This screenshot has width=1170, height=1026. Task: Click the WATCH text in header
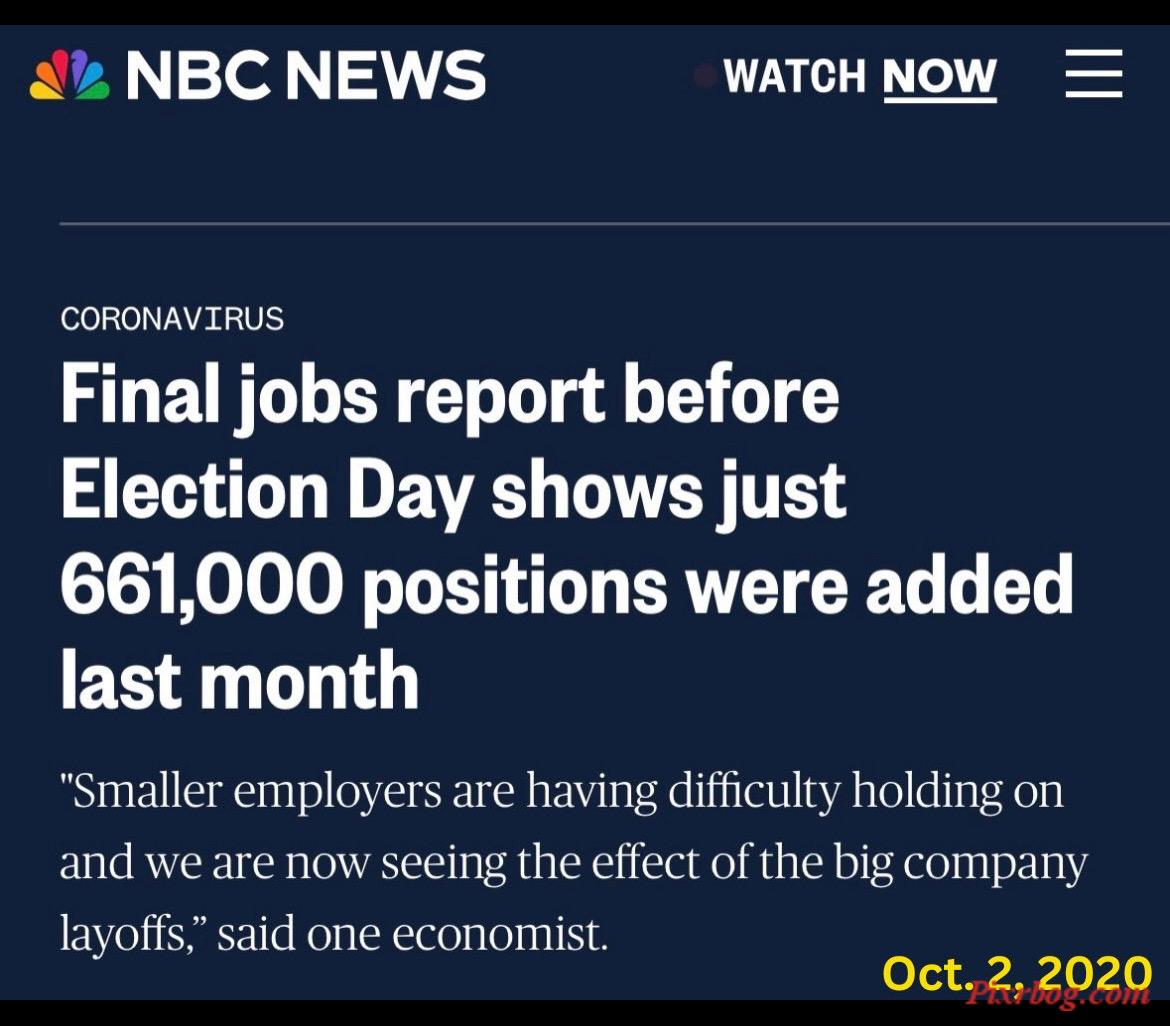[795, 76]
